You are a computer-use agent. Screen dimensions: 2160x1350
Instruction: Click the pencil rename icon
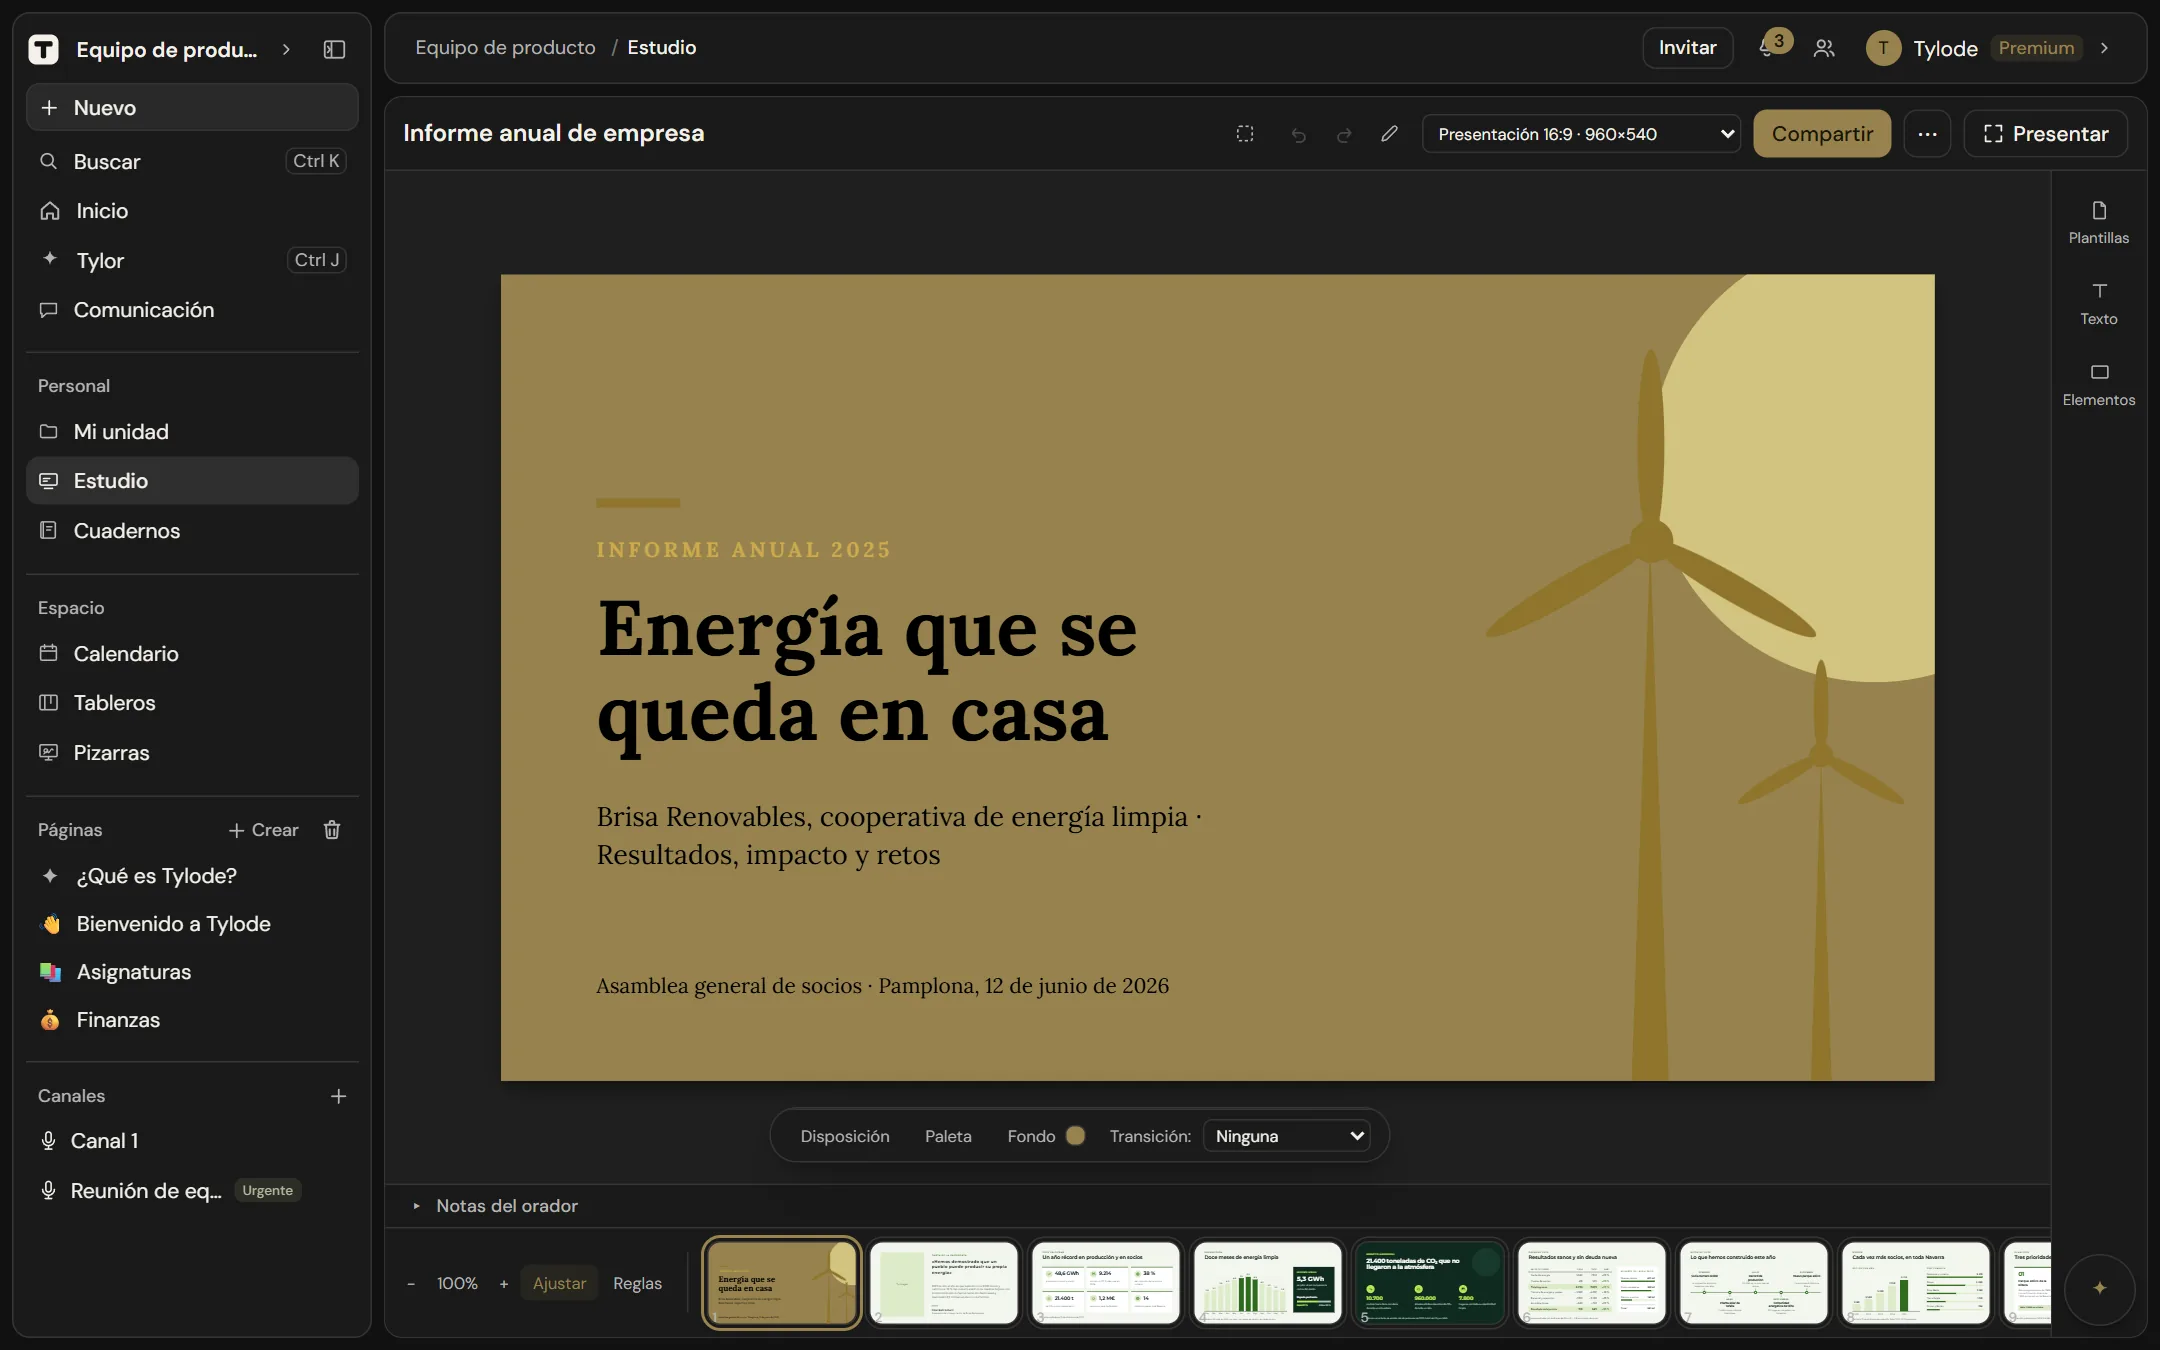tap(1389, 134)
